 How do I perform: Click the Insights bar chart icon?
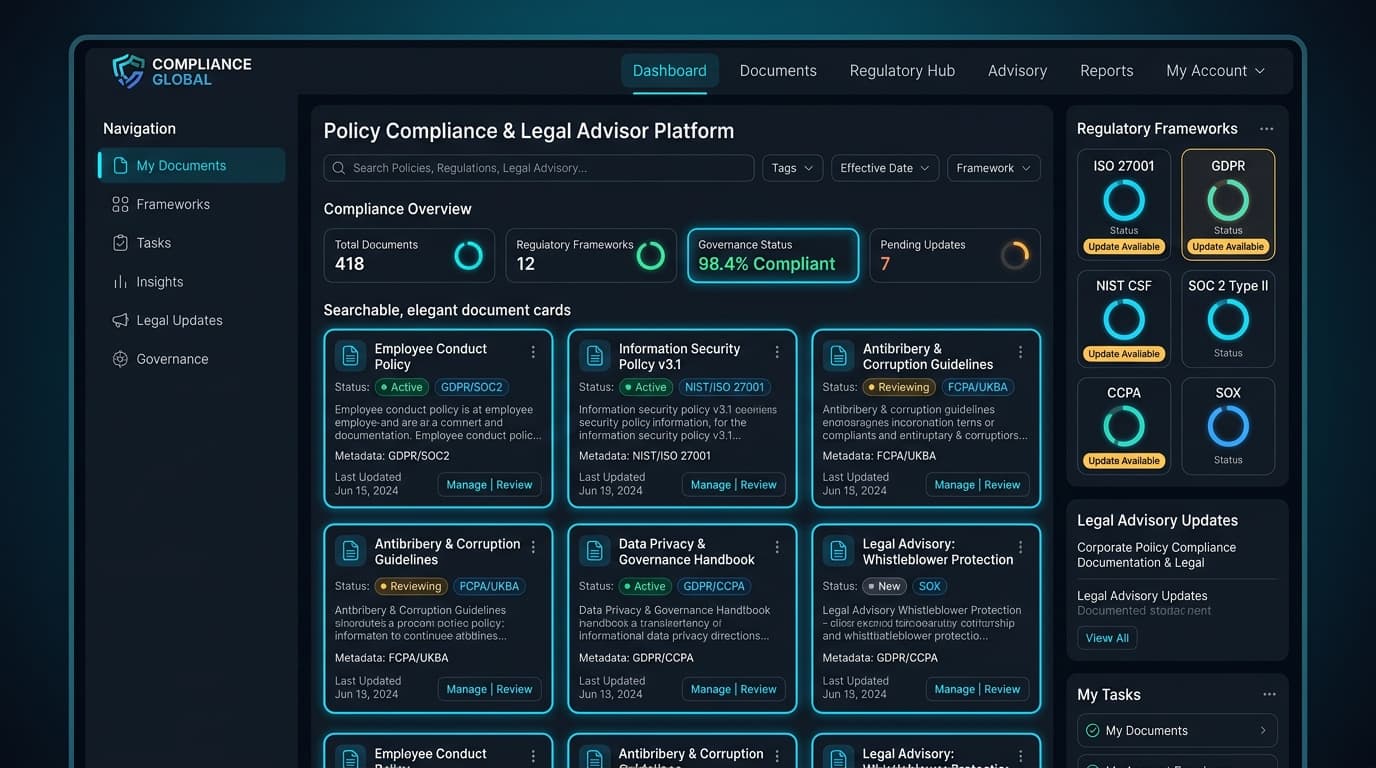coord(120,282)
